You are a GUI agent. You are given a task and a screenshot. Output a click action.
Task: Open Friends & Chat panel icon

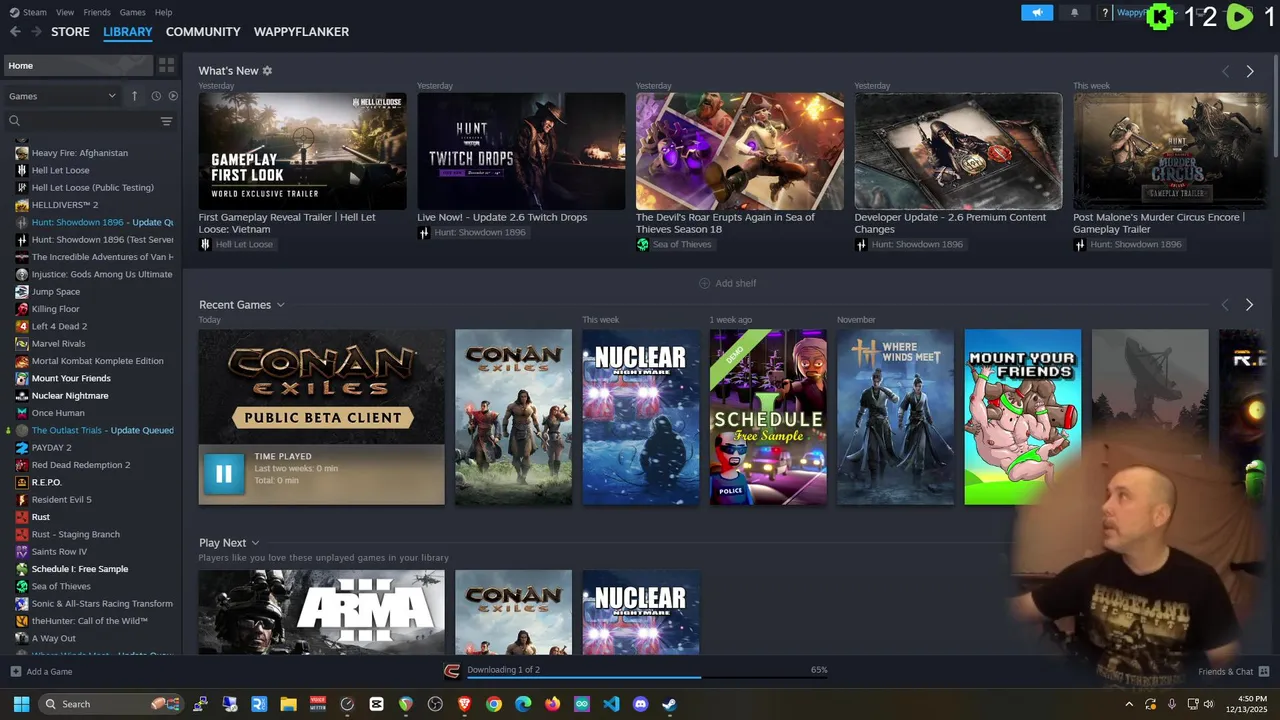(1264, 672)
